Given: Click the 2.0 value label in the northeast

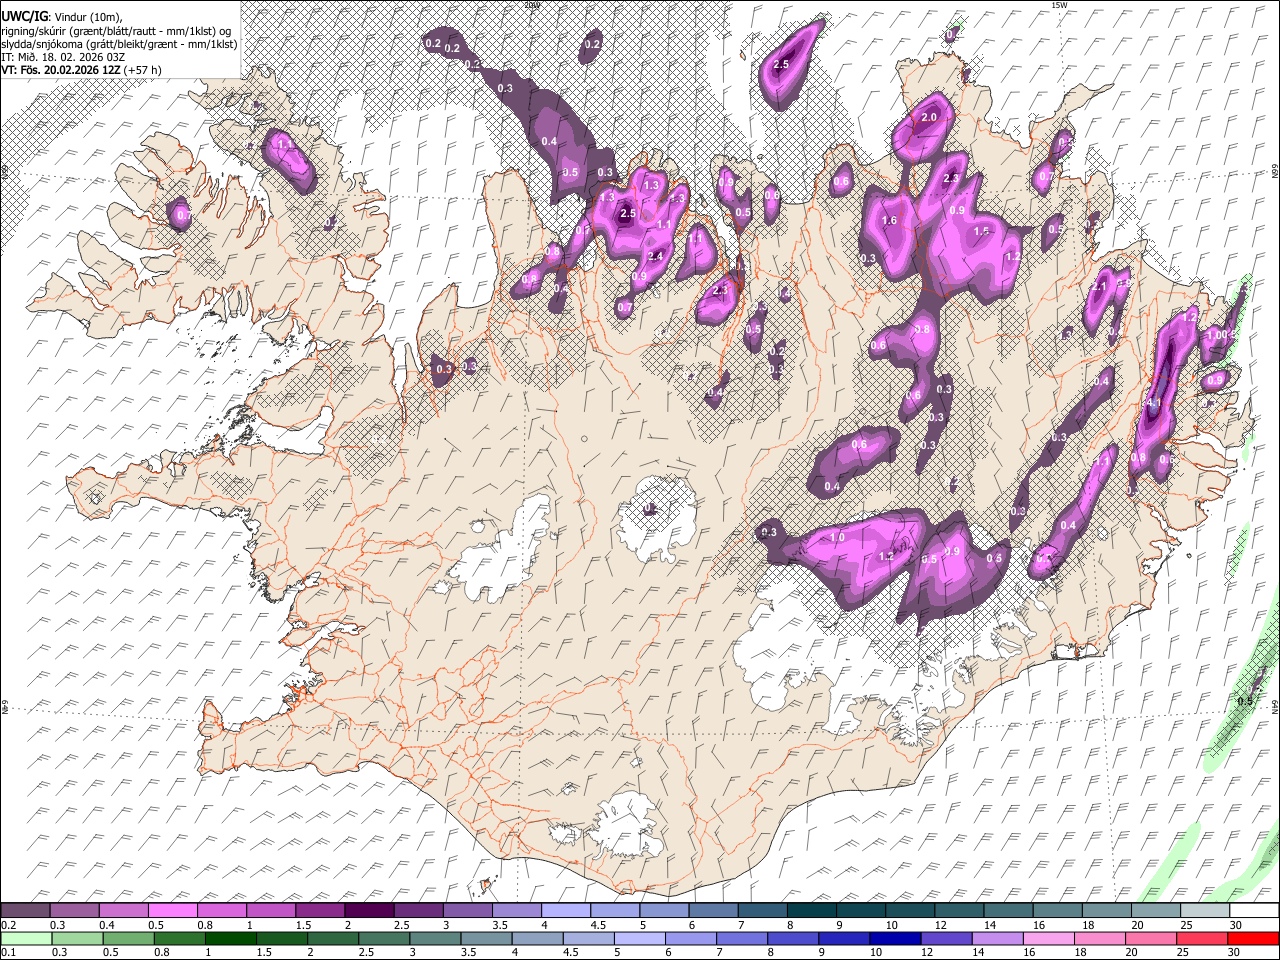Looking at the screenshot, I should [929, 117].
